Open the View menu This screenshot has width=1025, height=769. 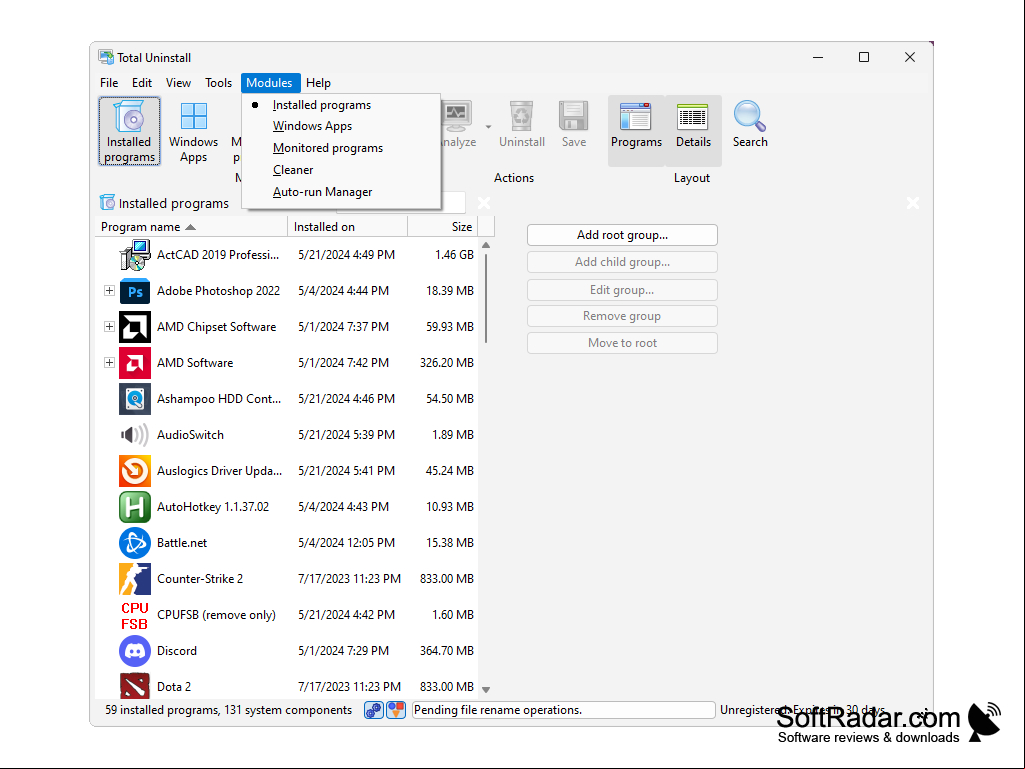(178, 83)
